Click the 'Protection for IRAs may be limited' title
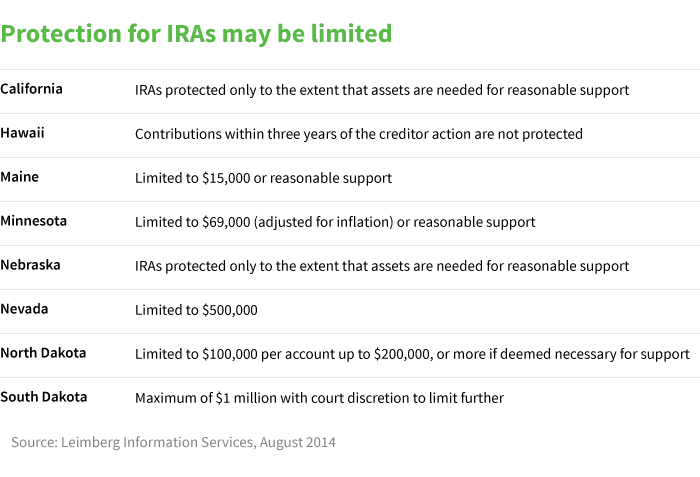This screenshot has width=700, height=477. [x=196, y=34]
